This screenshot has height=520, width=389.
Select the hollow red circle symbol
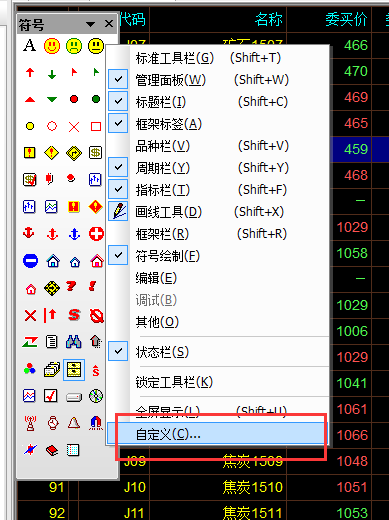click(52, 126)
